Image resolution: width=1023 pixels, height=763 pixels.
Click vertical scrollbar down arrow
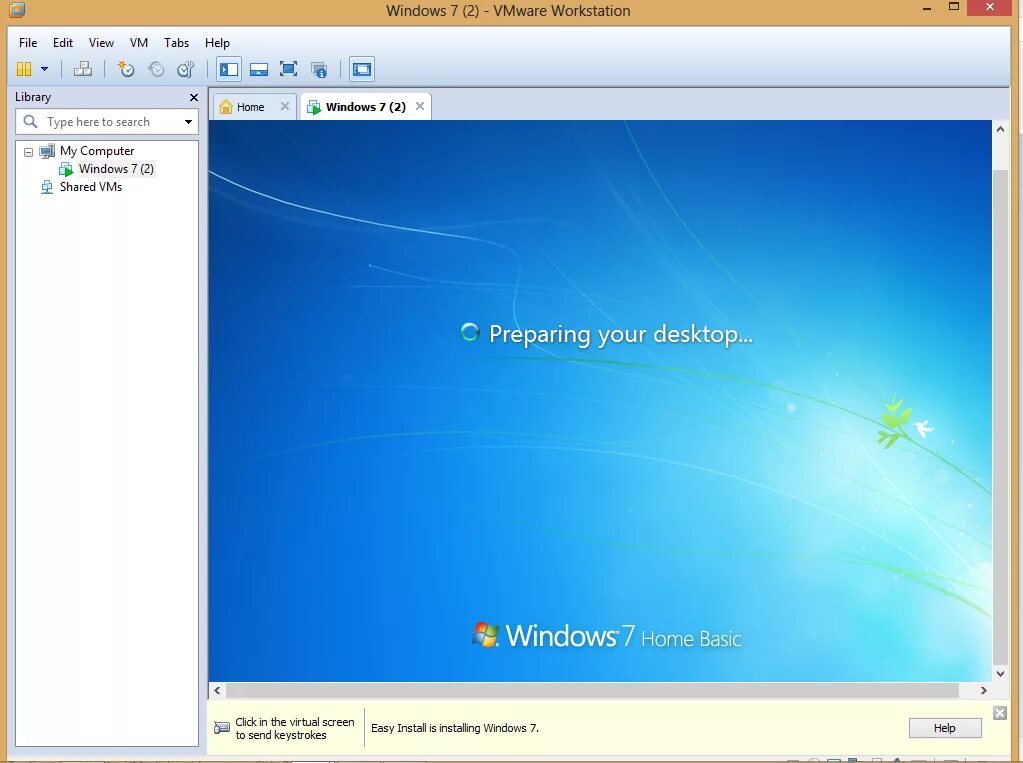pyautogui.click(x=1000, y=674)
